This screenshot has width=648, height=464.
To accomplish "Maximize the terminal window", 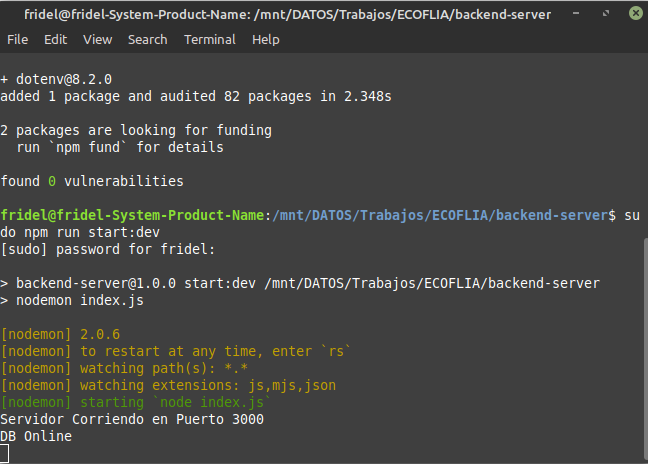I will tap(606, 14).
